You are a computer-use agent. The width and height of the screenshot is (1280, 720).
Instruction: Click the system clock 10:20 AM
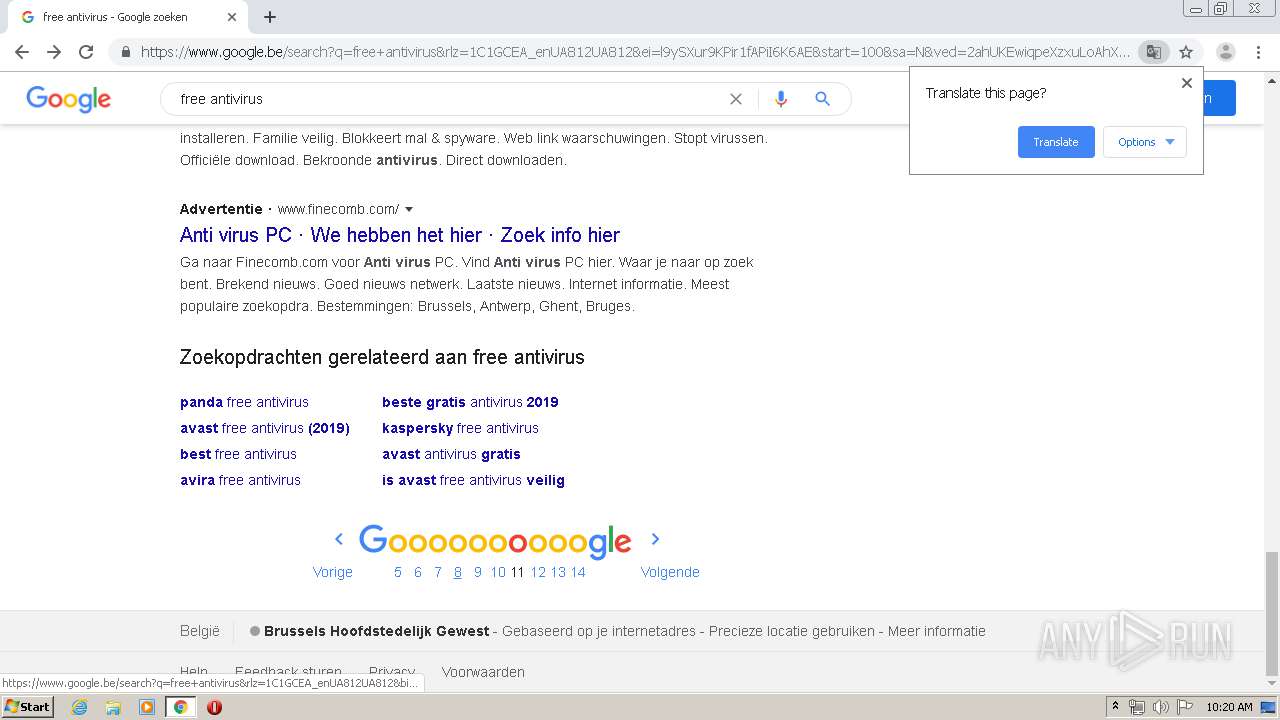point(1229,707)
